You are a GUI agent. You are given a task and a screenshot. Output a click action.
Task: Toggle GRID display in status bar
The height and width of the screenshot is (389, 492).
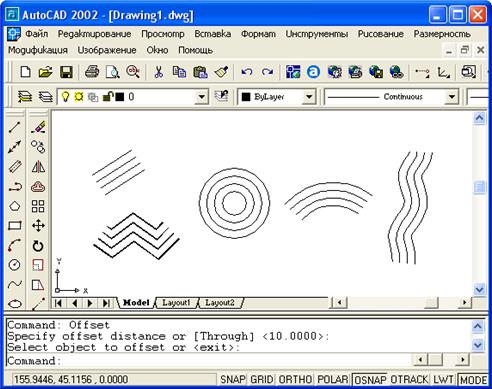(261, 380)
